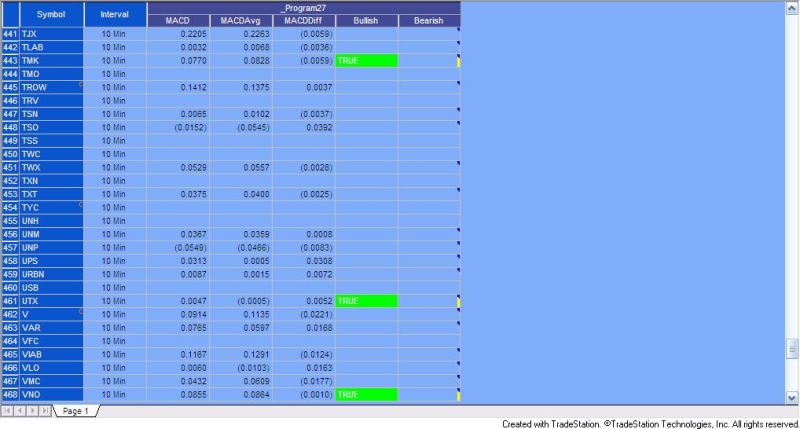Click the VFC symbol cell
This screenshot has height=429, width=800.
click(x=51, y=341)
